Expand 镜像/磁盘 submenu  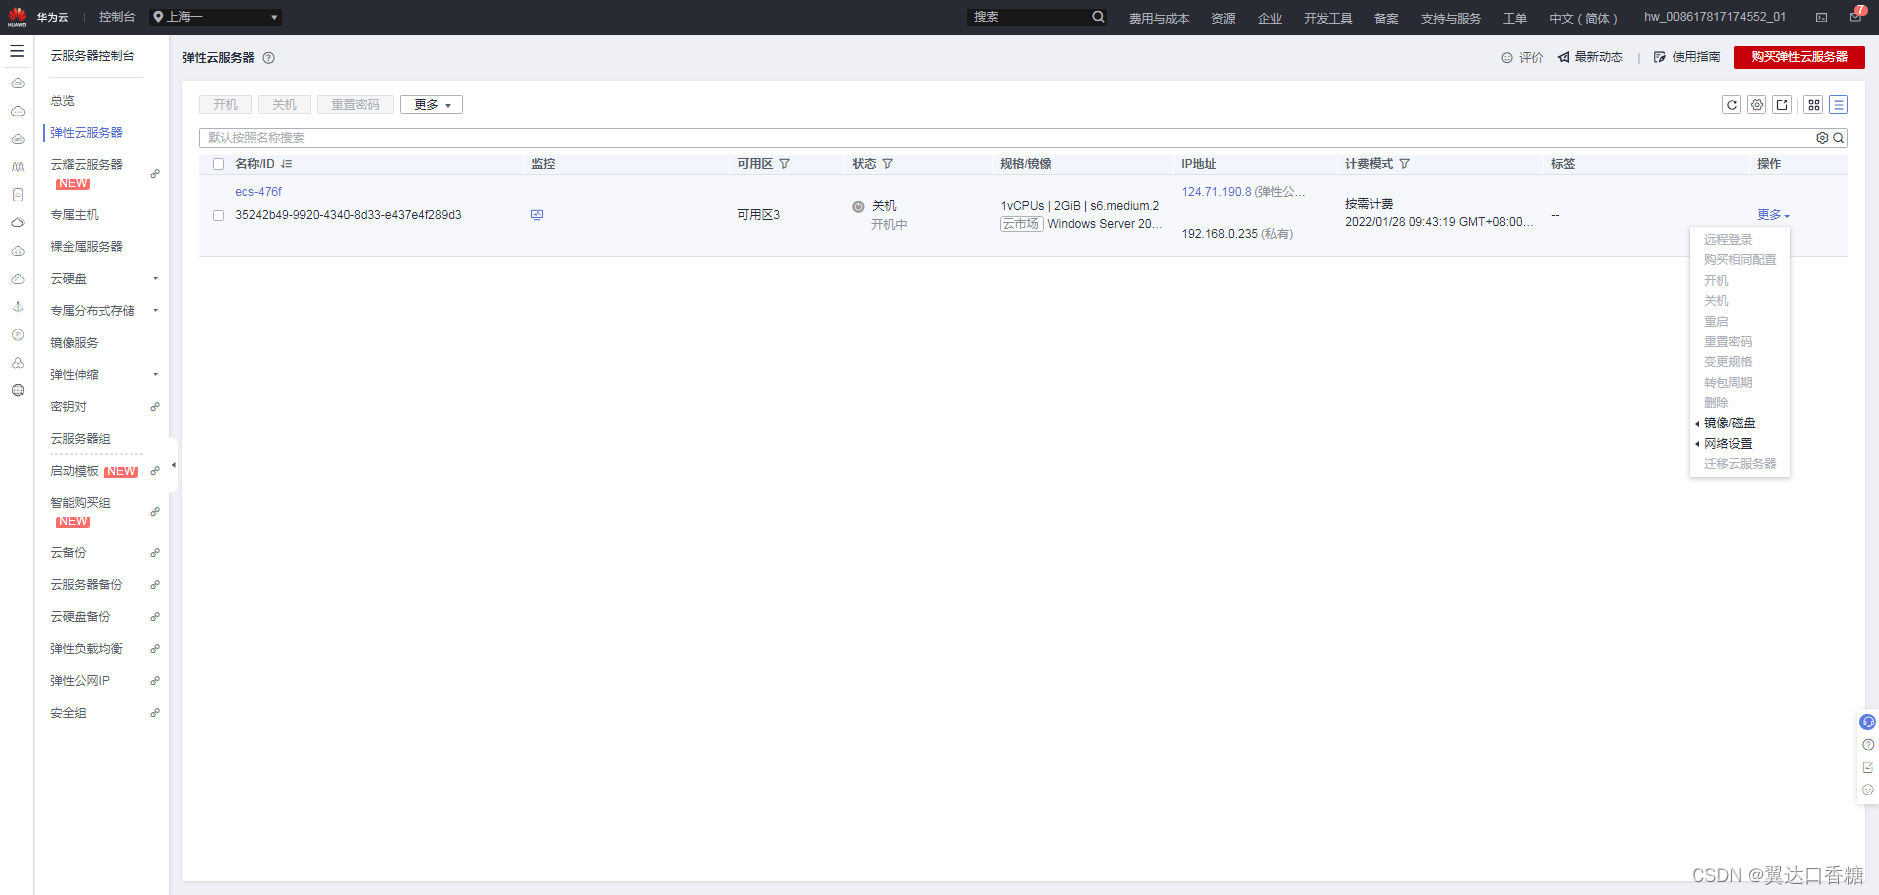click(1729, 423)
